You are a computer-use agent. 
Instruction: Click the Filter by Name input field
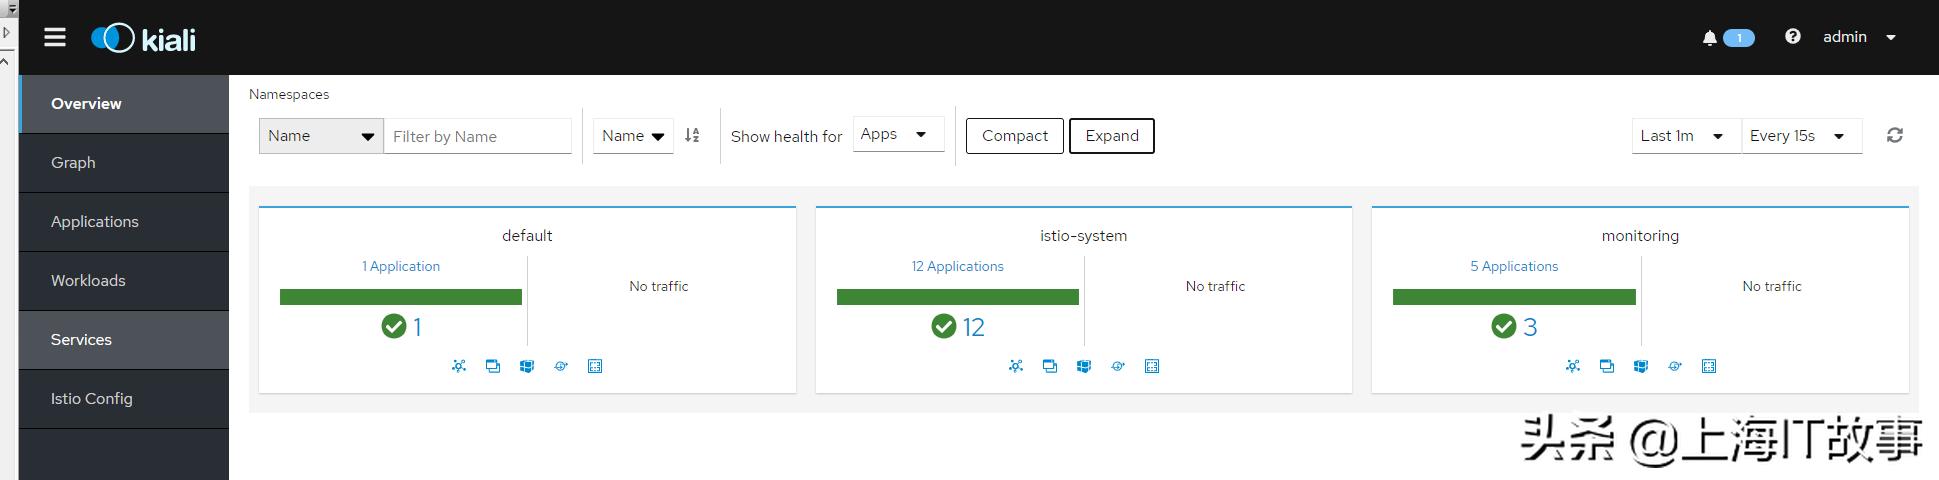pyautogui.click(x=477, y=136)
